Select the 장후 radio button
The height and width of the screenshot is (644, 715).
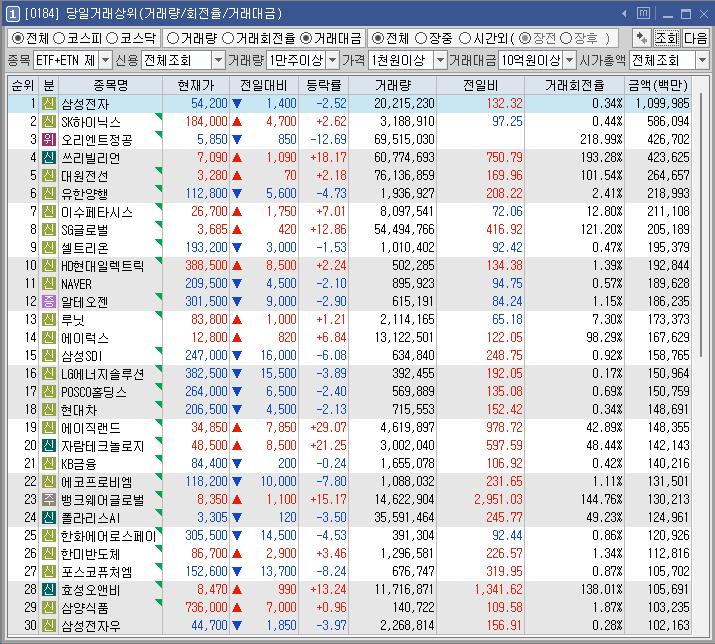pos(565,38)
